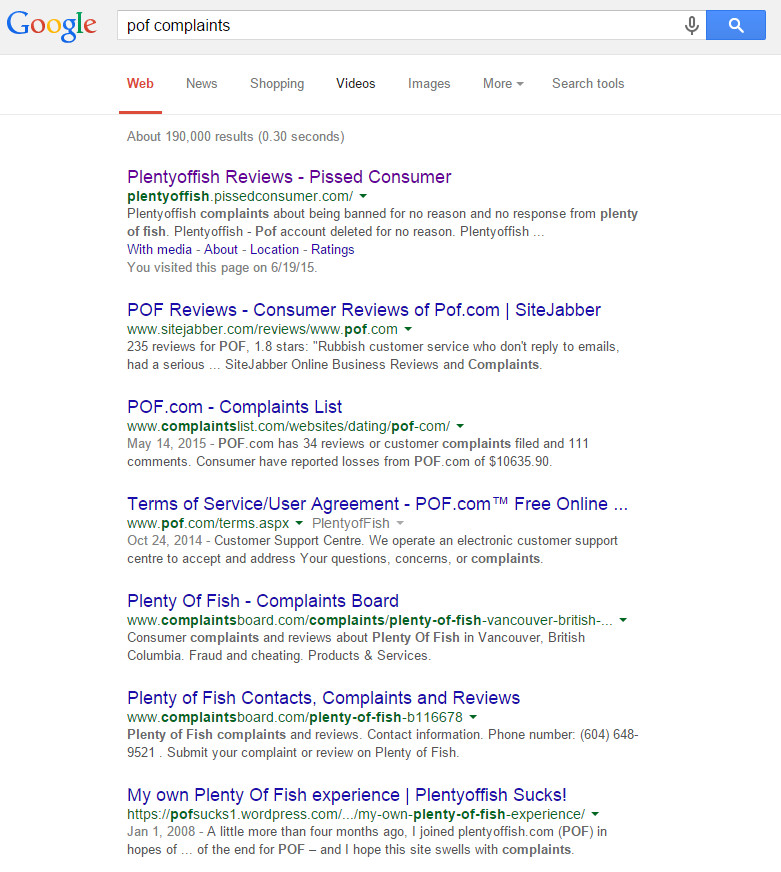The image size is (781, 872).
Task: Open Plenty of Fish Contacts, Complaints and Reviews
Action: coord(323,697)
